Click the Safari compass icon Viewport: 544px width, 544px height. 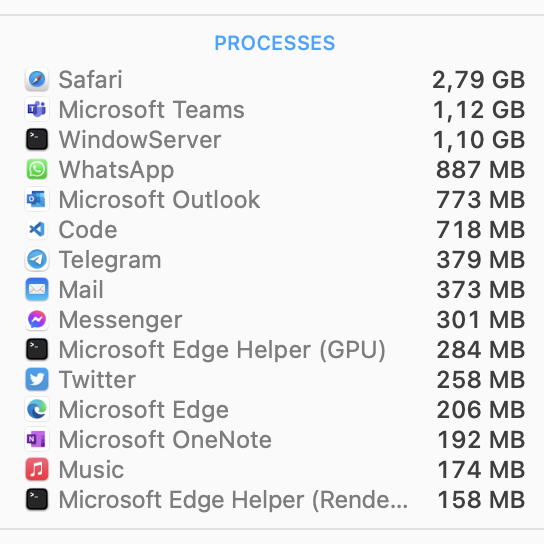[37, 79]
